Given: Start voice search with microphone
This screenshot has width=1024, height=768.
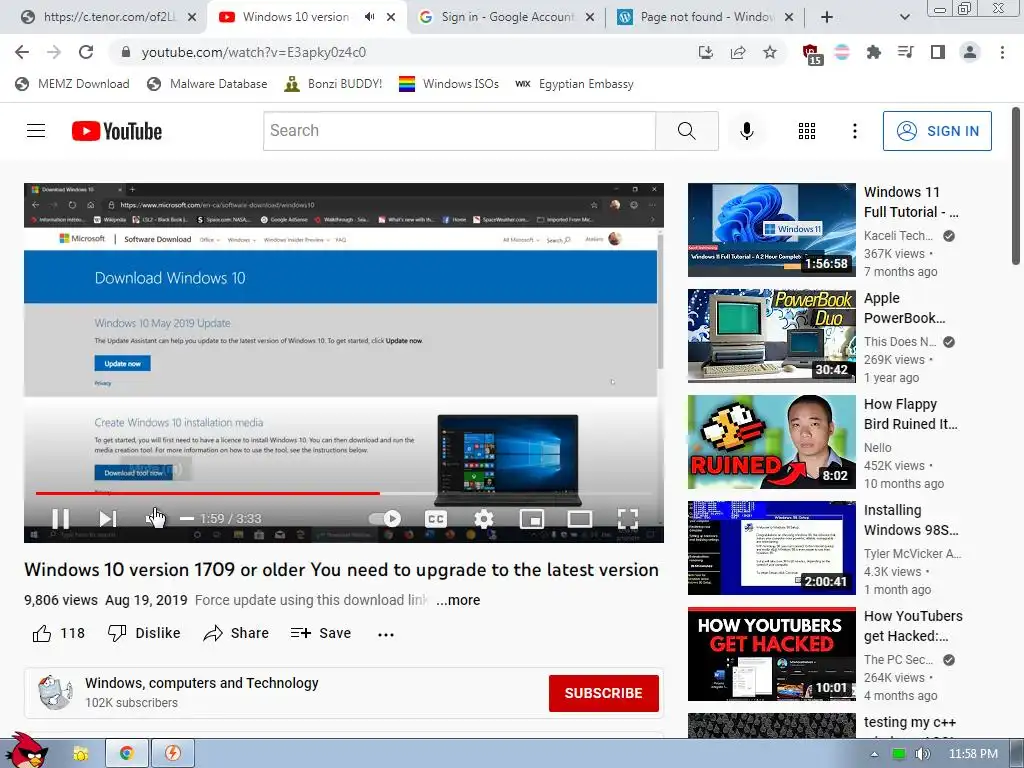Looking at the screenshot, I should [x=746, y=131].
